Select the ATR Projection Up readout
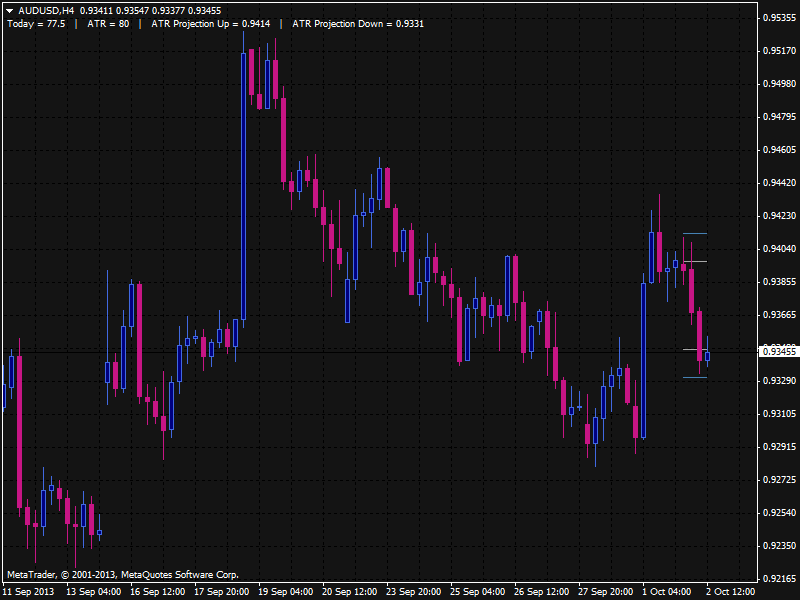Viewport: 800px width, 600px height. tap(210, 23)
